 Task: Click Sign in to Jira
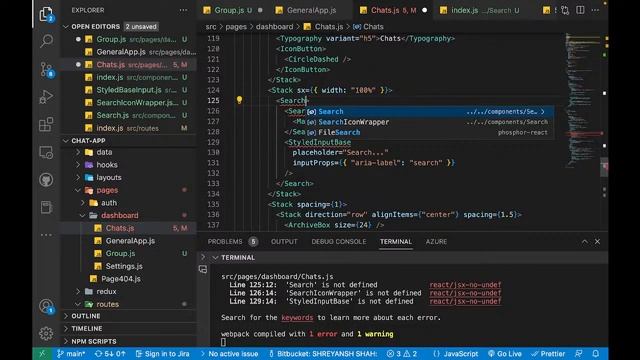point(162,354)
